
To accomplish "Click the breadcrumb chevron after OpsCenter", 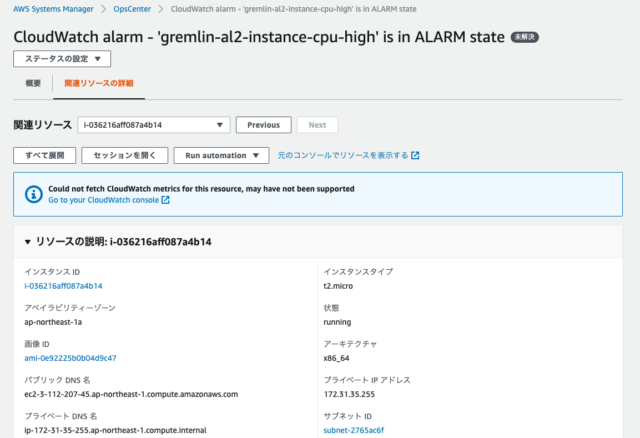I will coord(161,9).
